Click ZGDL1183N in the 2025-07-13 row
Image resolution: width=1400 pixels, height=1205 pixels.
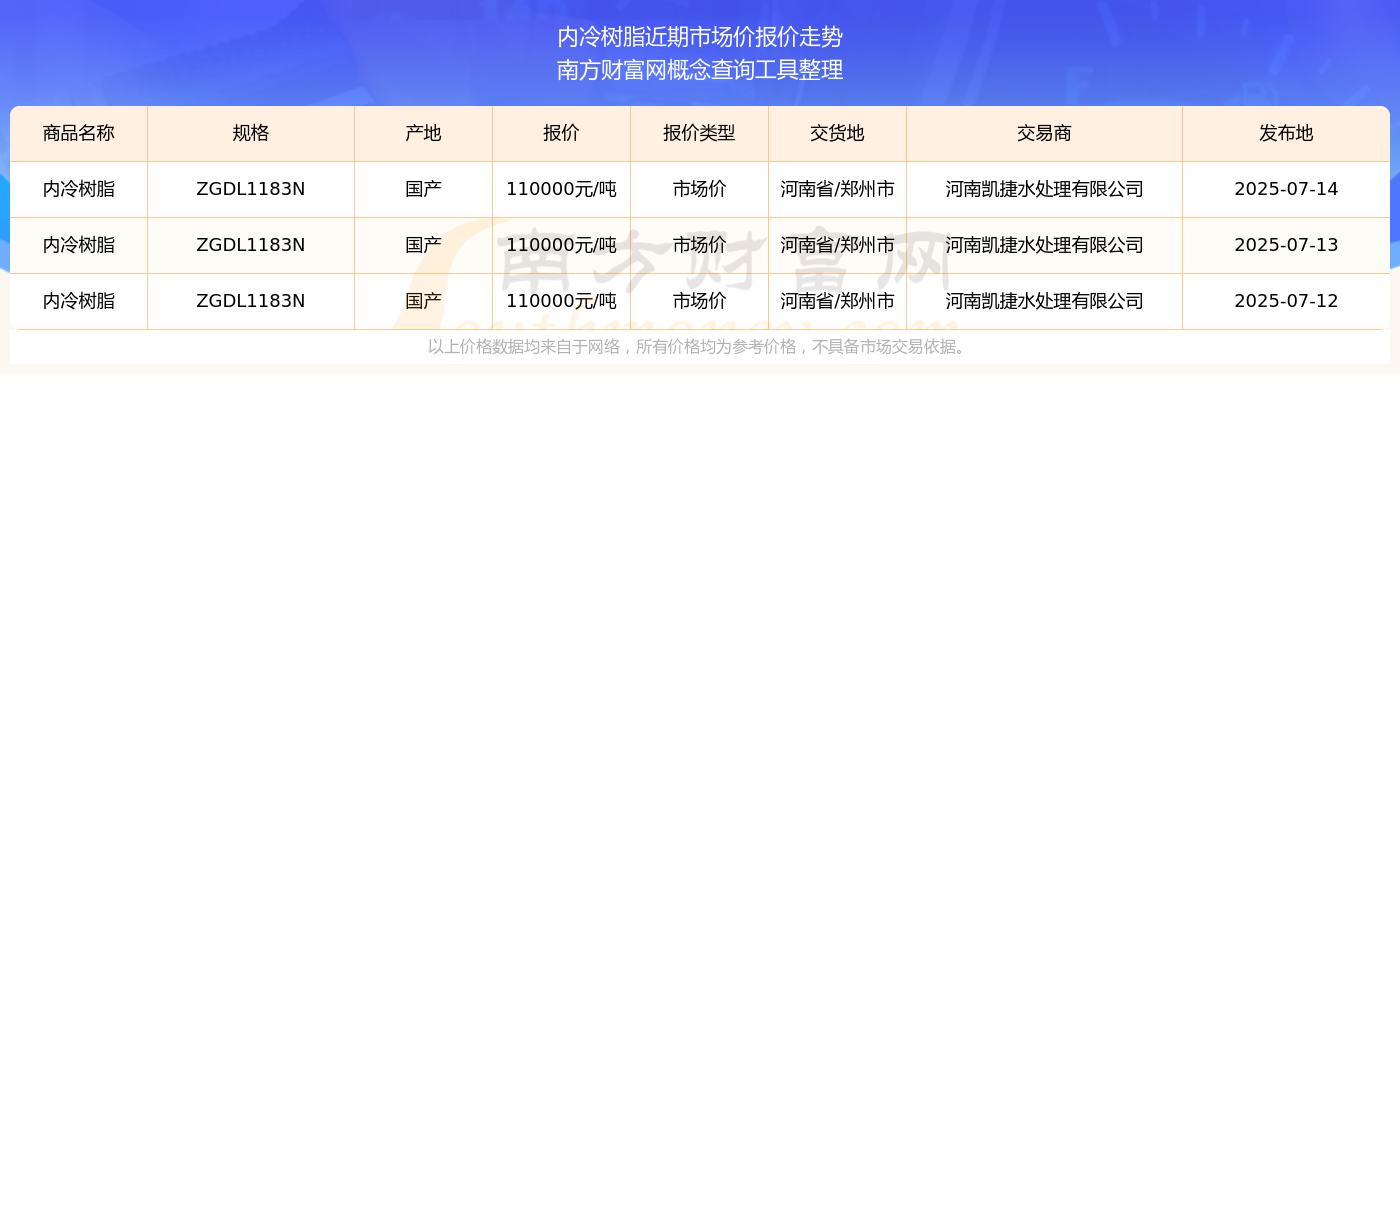point(251,245)
